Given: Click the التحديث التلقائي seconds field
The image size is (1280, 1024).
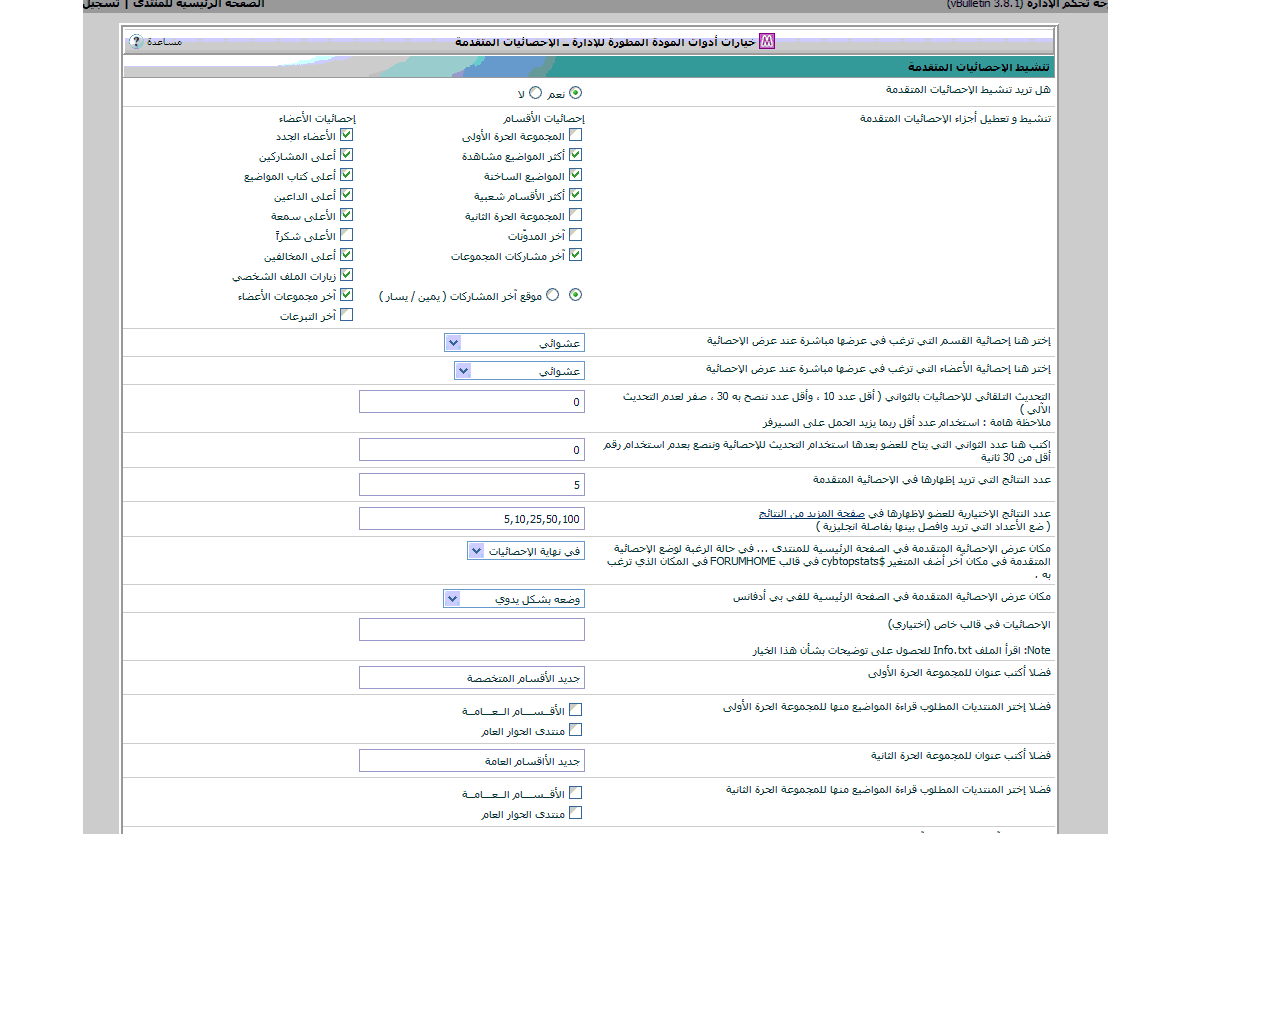Looking at the screenshot, I should (472, 402).
